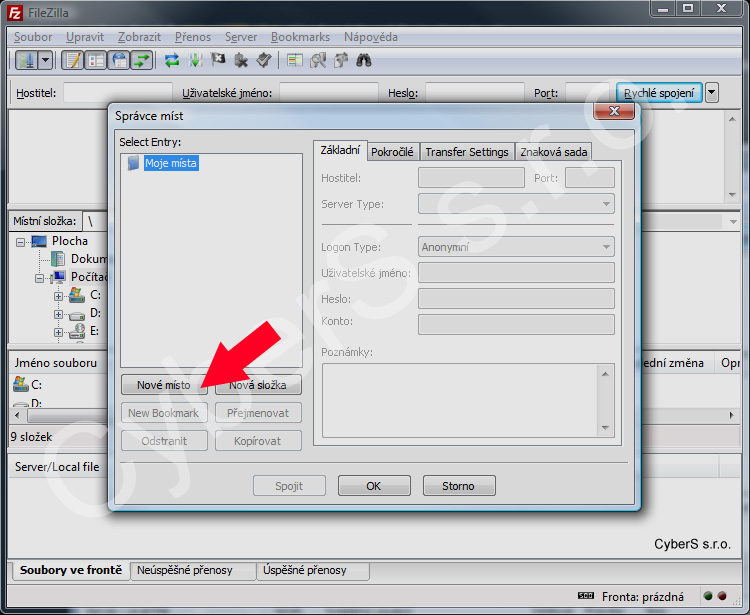Click the Disconnect from server icon
Image resolution: width=750 pixels, height=615 pixels.
click(x=241, y=60)
